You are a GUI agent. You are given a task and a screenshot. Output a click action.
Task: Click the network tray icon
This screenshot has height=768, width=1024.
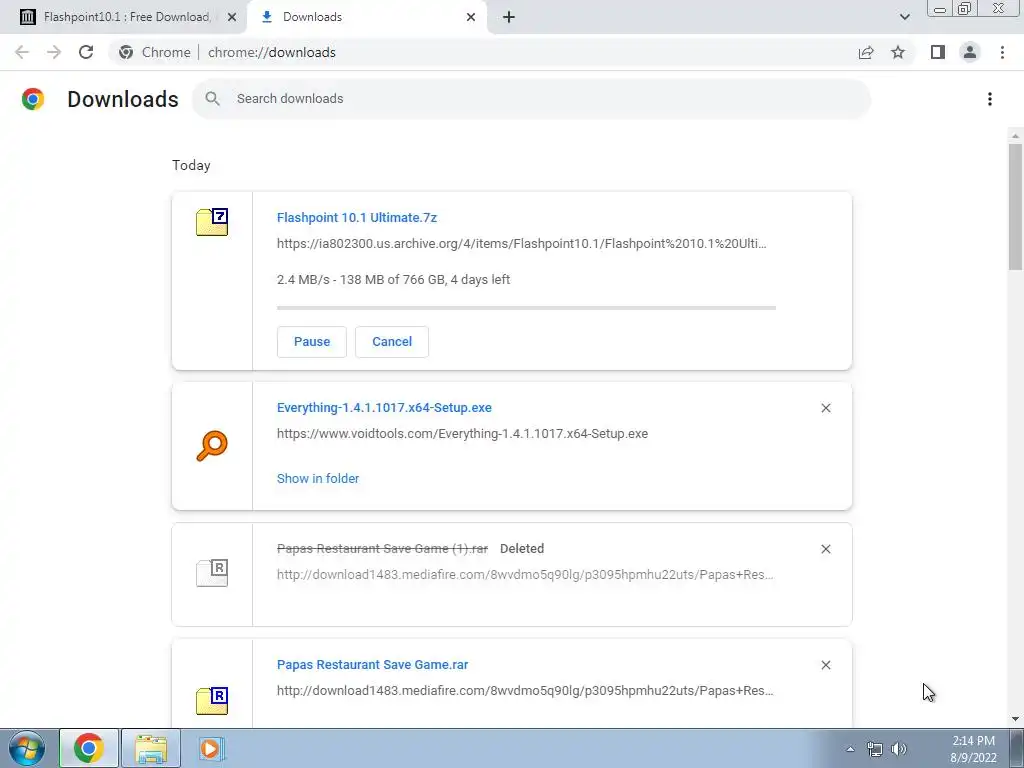[874, 749]
